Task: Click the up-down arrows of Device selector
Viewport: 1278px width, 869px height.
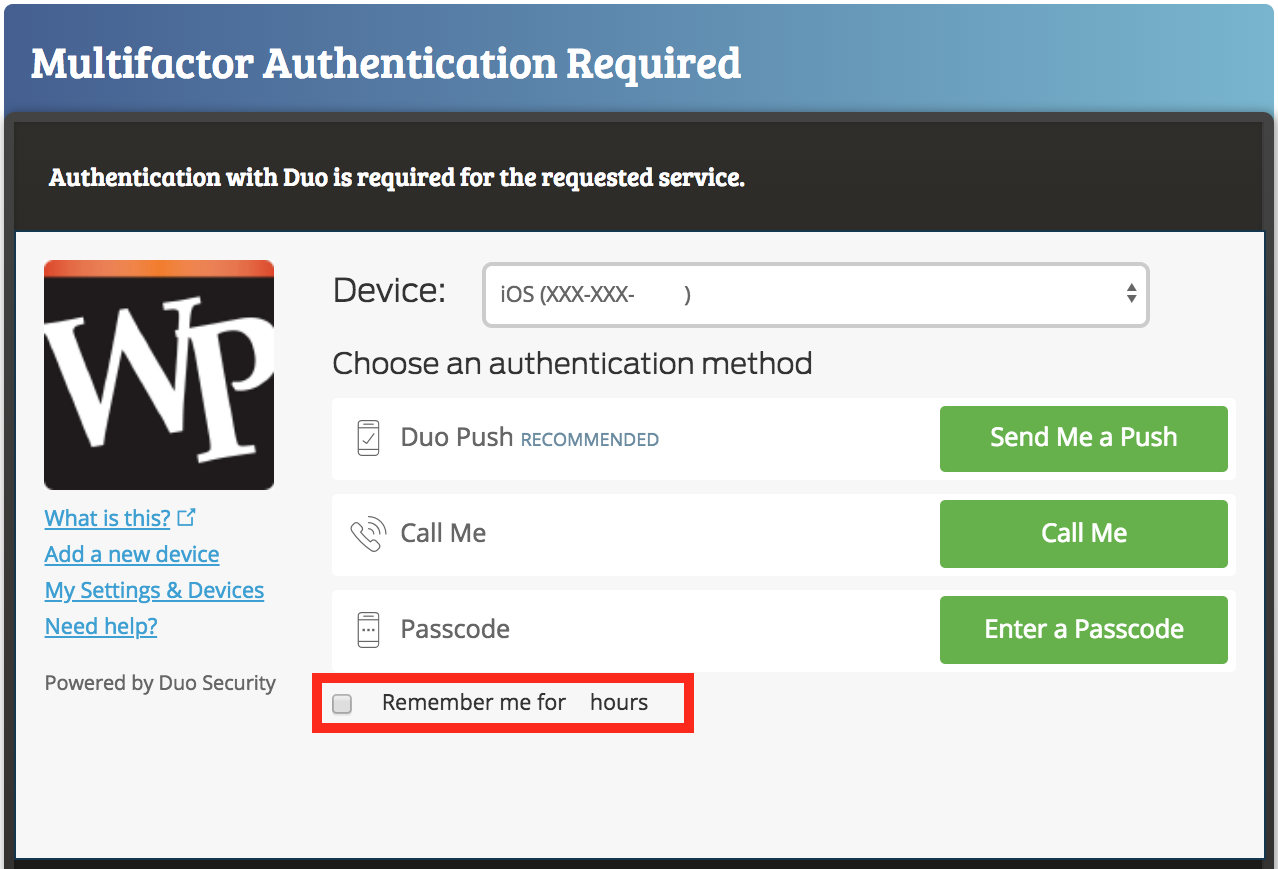Action: (1131, 294)
